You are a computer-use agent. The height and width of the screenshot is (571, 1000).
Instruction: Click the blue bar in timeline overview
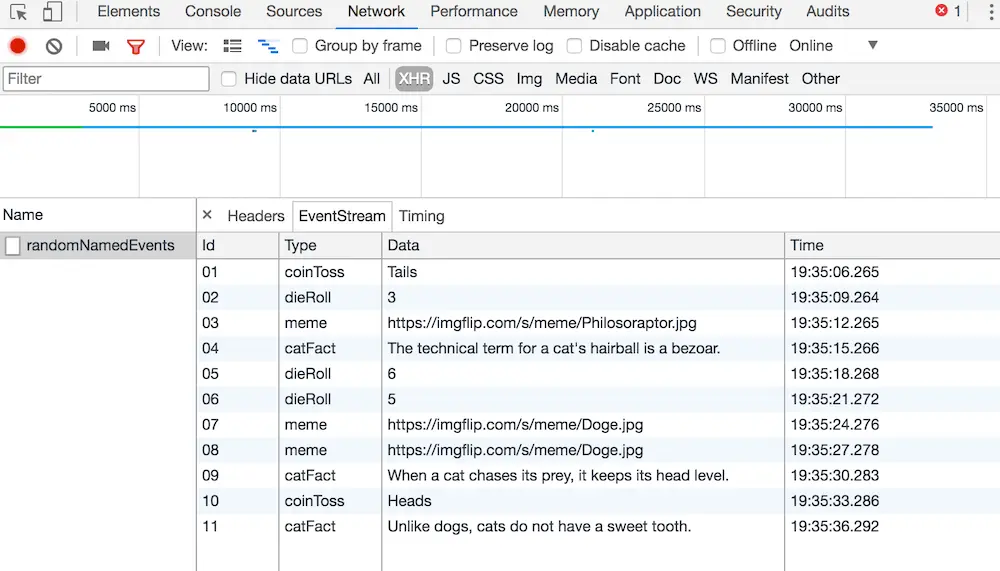507,127
